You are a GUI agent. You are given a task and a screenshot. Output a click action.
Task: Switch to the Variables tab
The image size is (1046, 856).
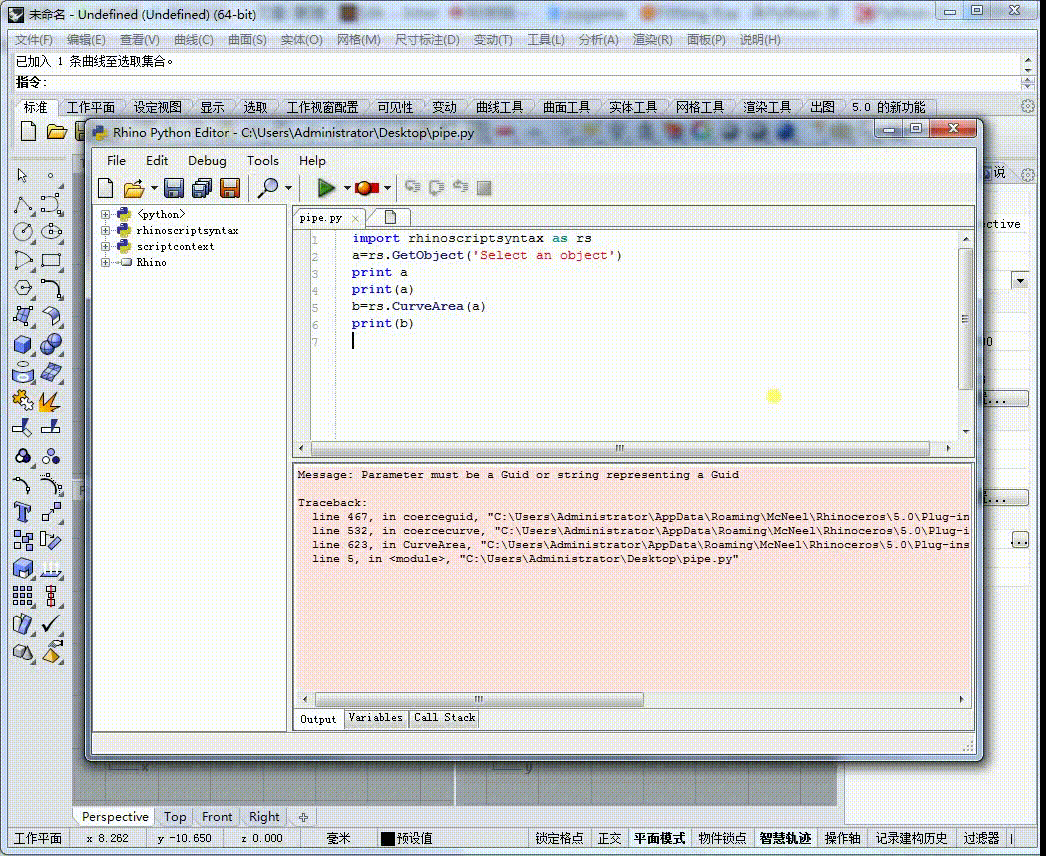pos(376,718)
